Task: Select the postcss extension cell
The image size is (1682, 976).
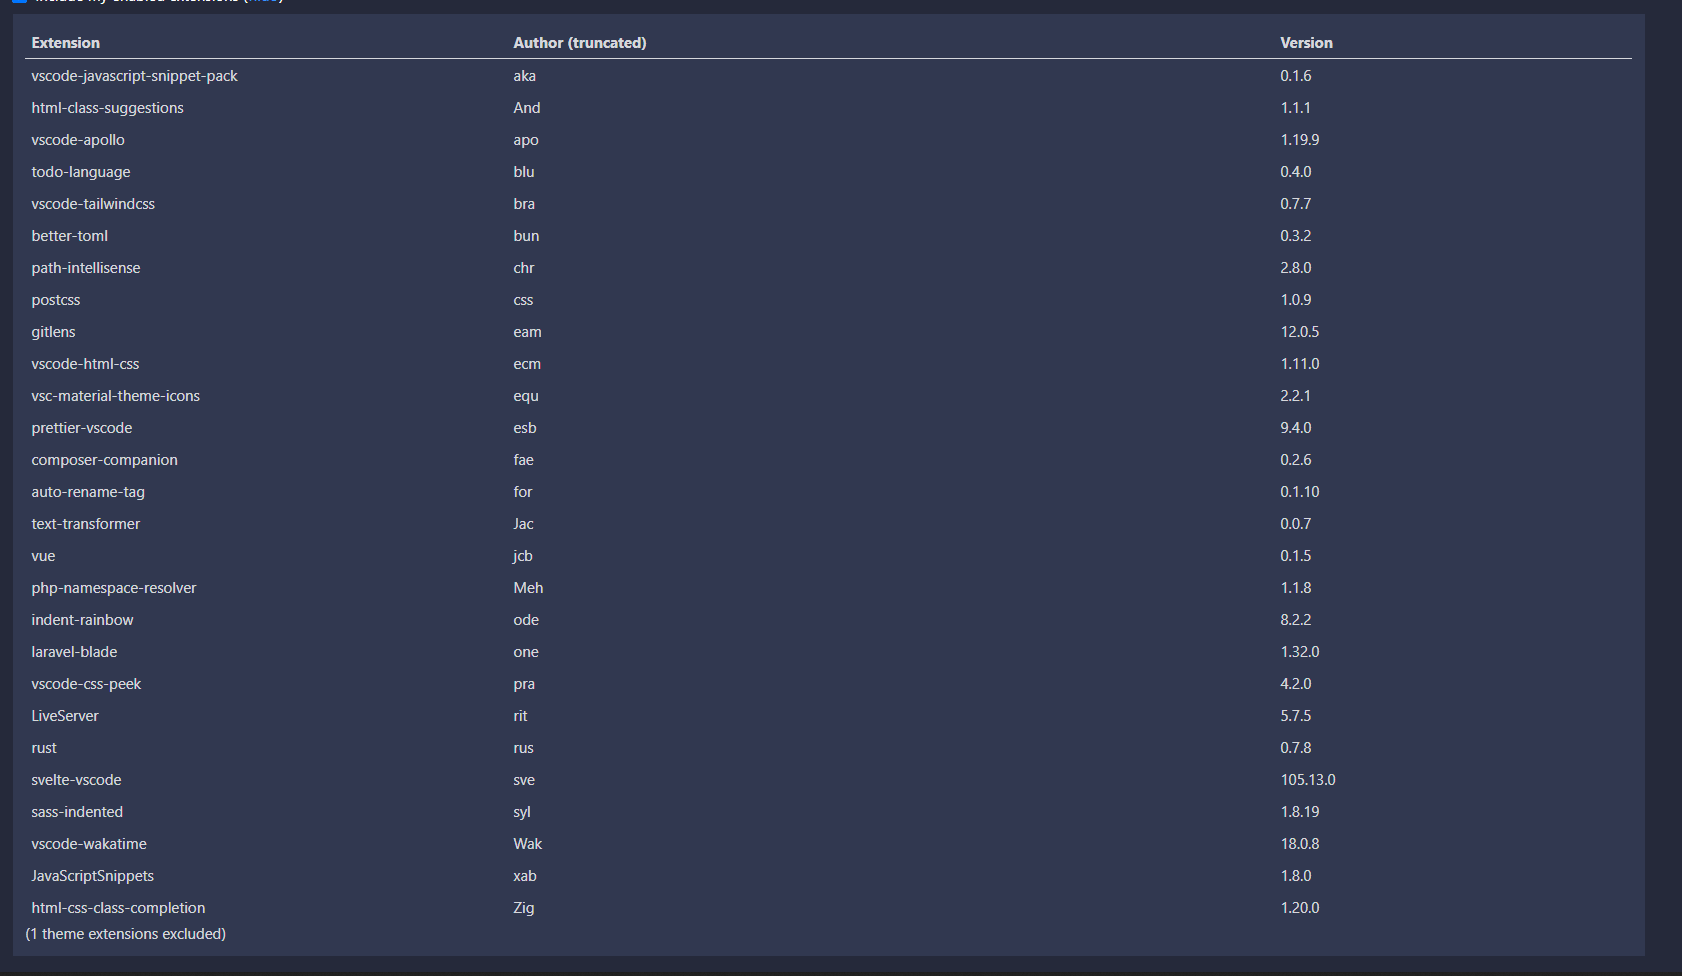Action: click(x=56, y=300)
